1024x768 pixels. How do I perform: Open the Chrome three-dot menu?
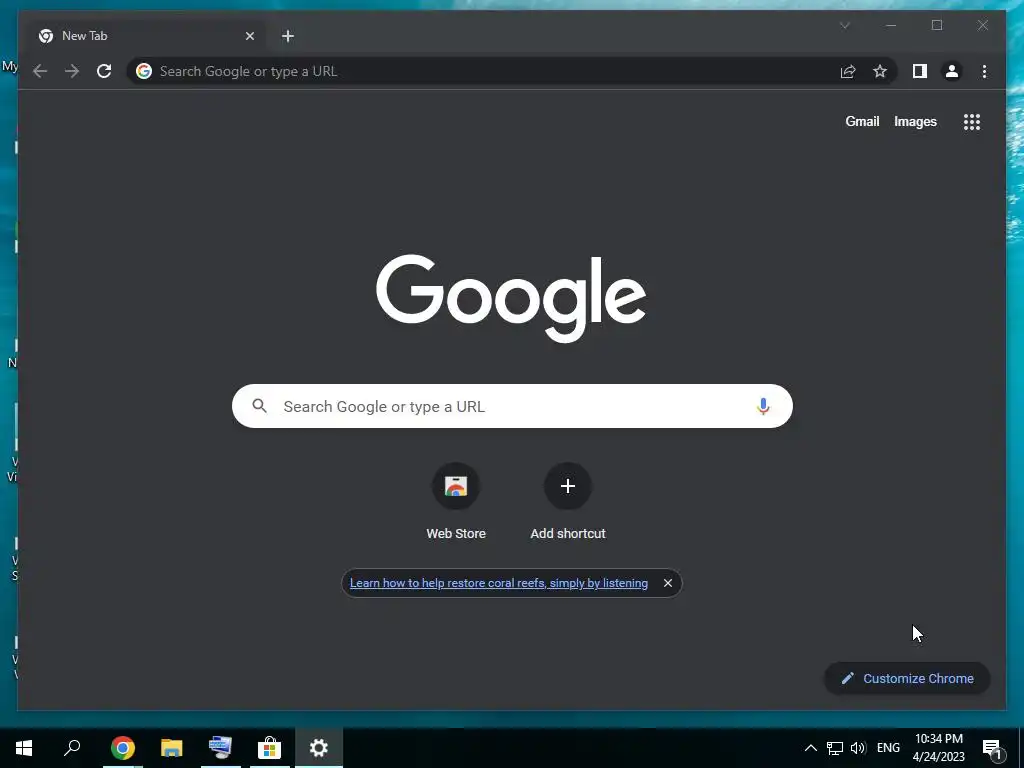(x=984, y=71)
